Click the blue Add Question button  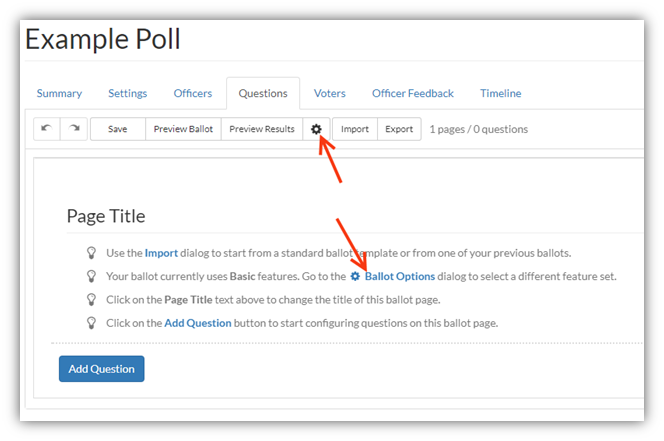coord(102,369)
